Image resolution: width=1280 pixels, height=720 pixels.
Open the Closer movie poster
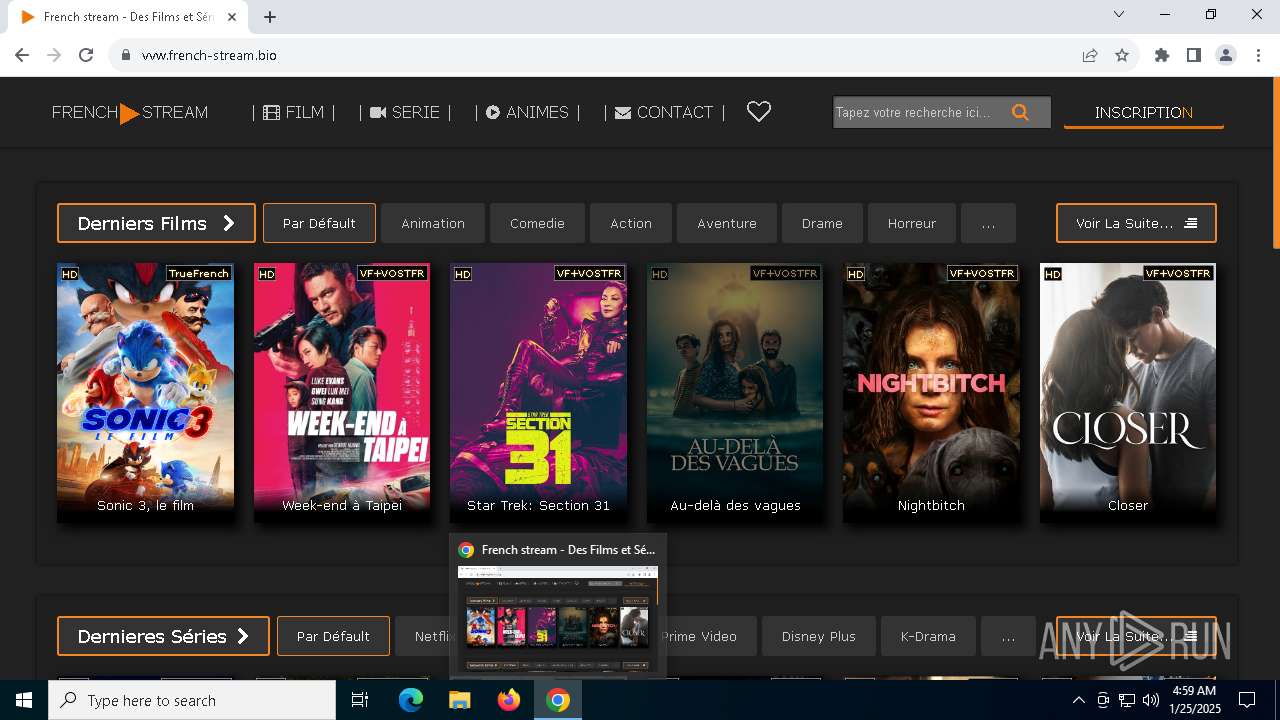coord(1128,392)
